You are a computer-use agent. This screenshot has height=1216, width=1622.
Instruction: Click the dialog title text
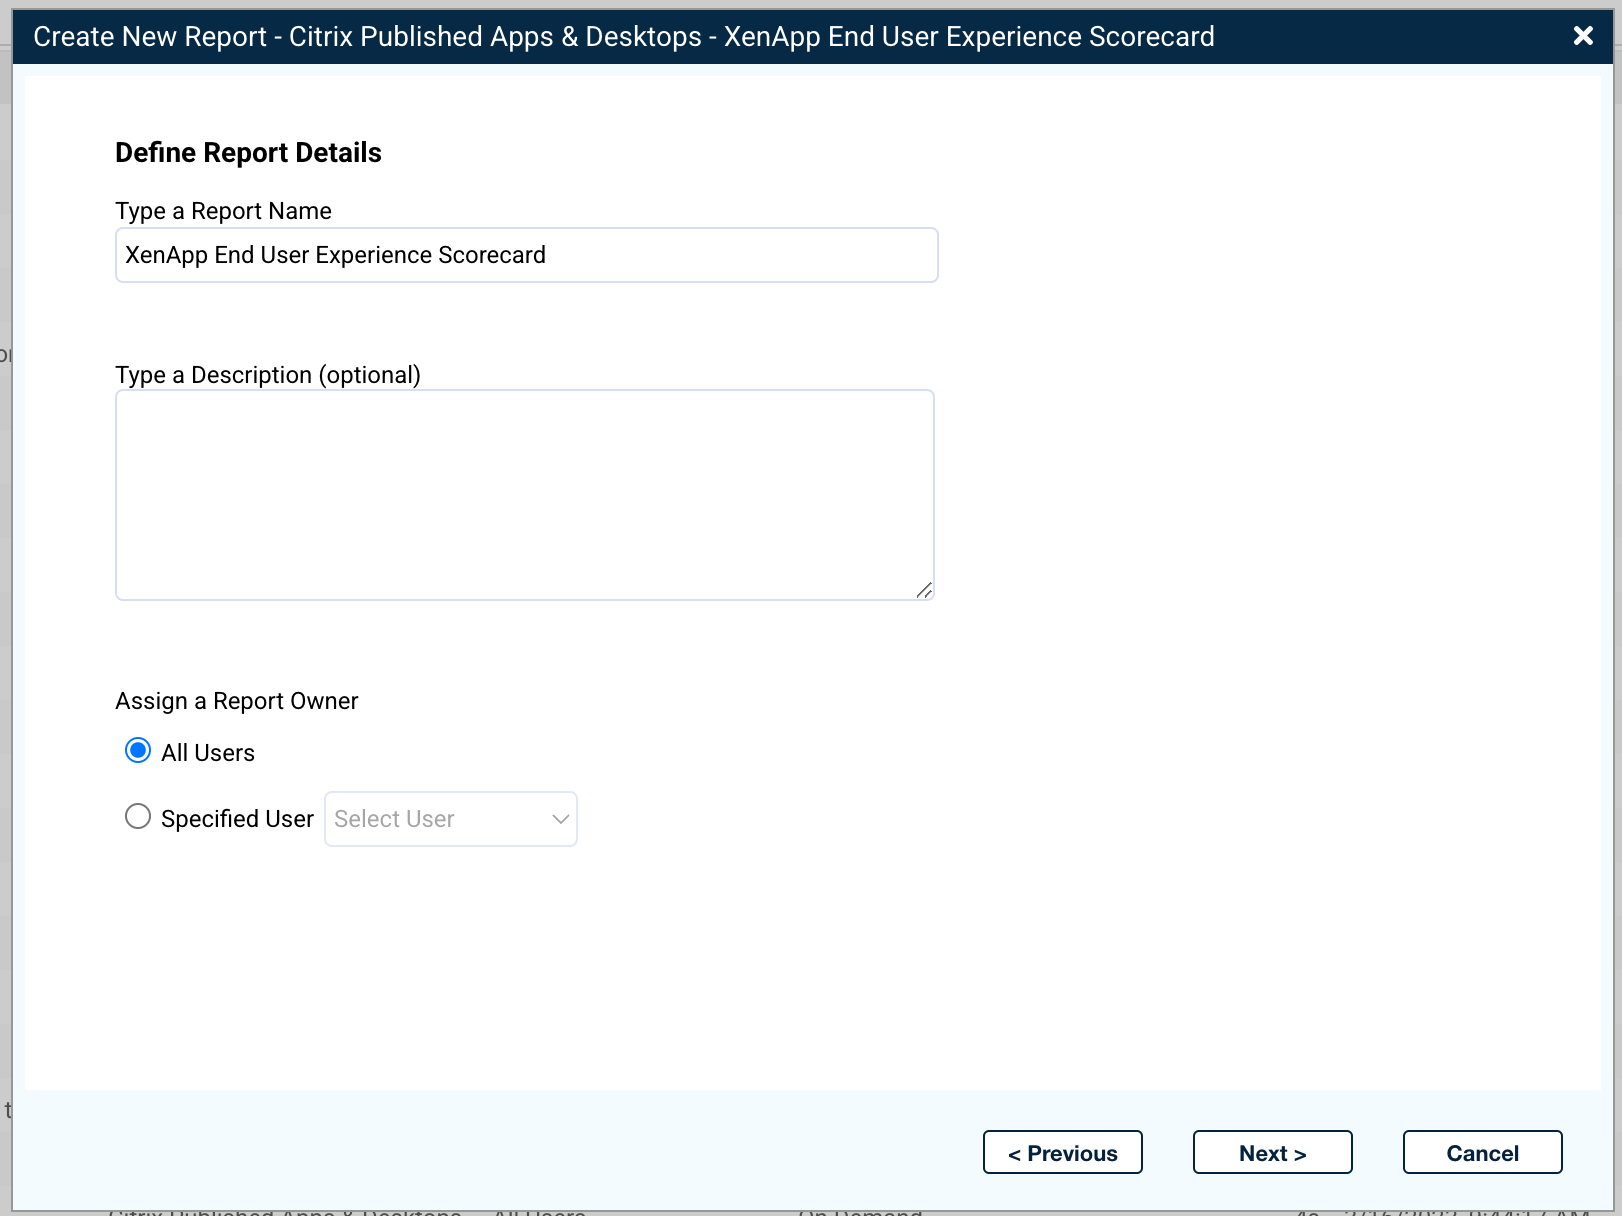pyautogui.click(x=624, y=37)
